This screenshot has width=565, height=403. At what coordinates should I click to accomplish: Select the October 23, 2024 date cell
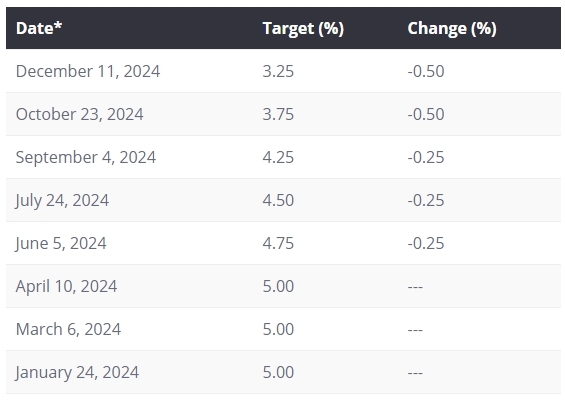click(x=80, y=114)
